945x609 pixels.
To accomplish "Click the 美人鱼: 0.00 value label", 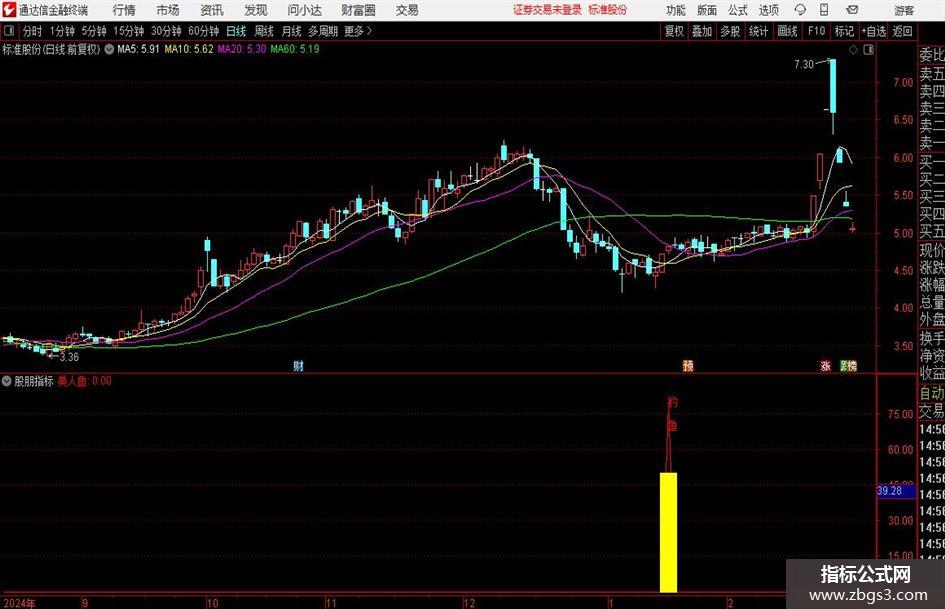I will click(84, 381).
